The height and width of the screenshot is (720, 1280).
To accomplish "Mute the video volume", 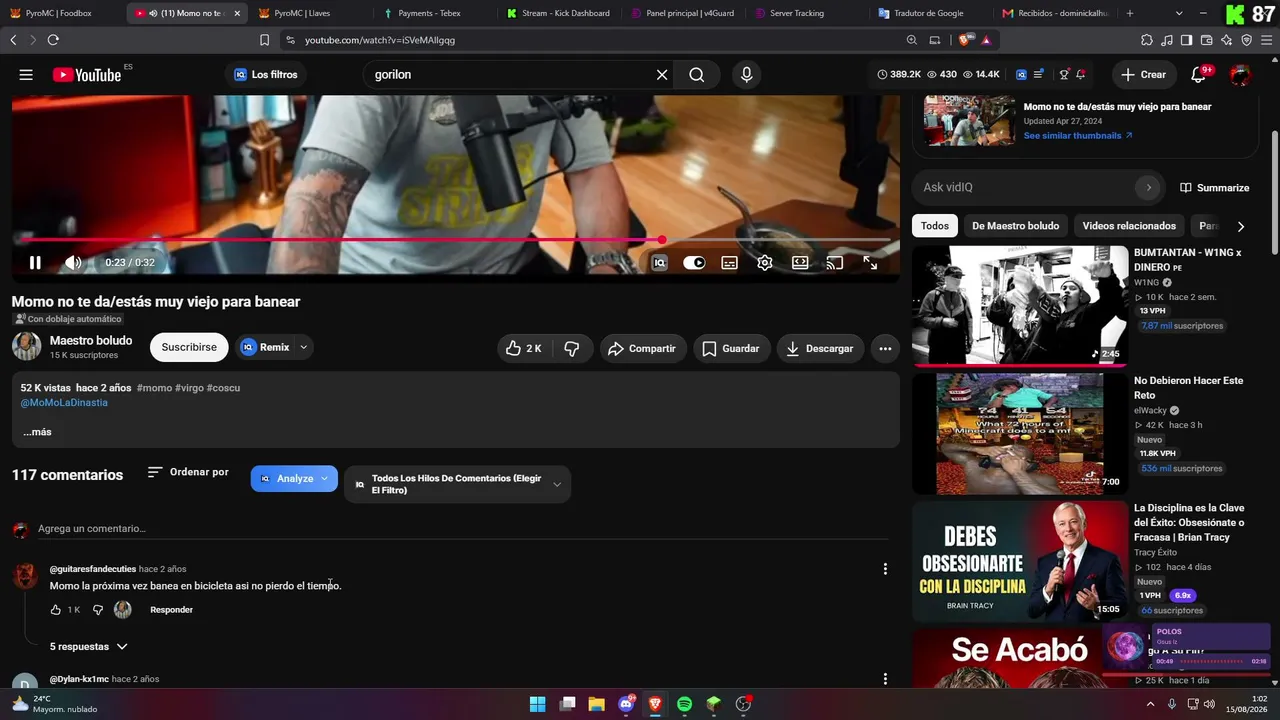I will [x=73, y=263].
